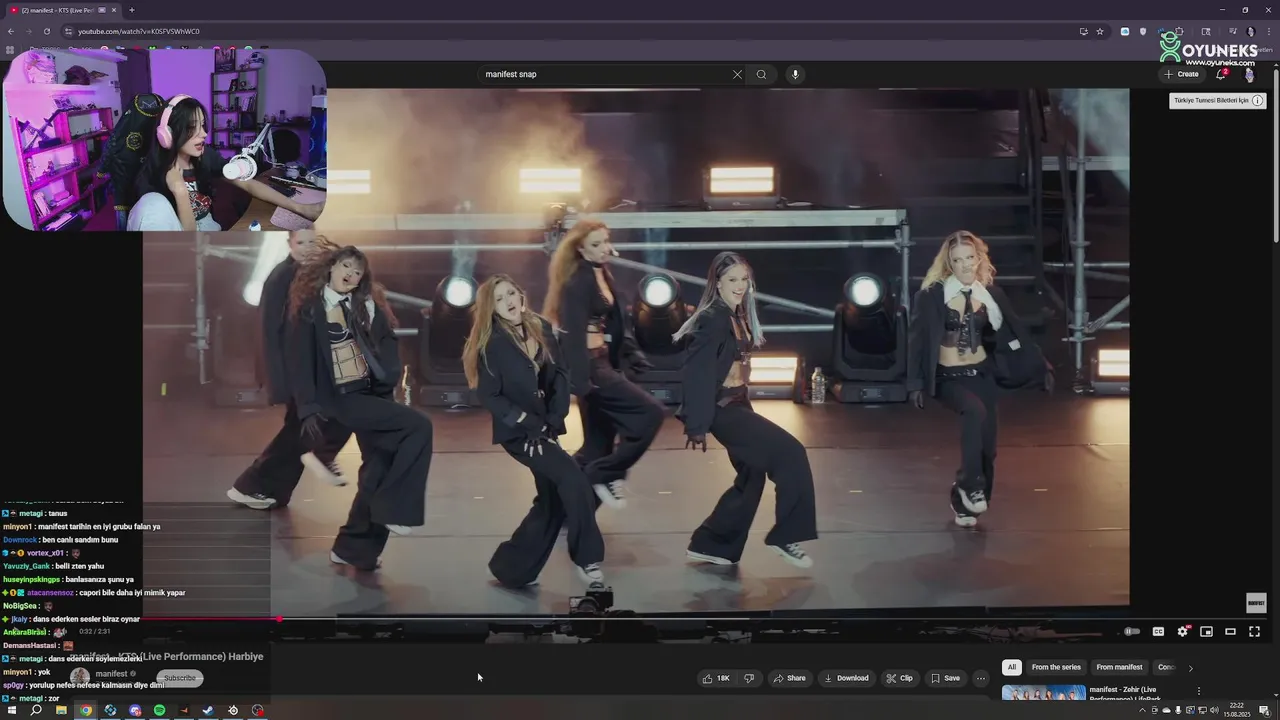The width and height of the screenshot is (1280, 720).
Task: Open Chrome extensions puzzle icon
Action: (1179, 31)
